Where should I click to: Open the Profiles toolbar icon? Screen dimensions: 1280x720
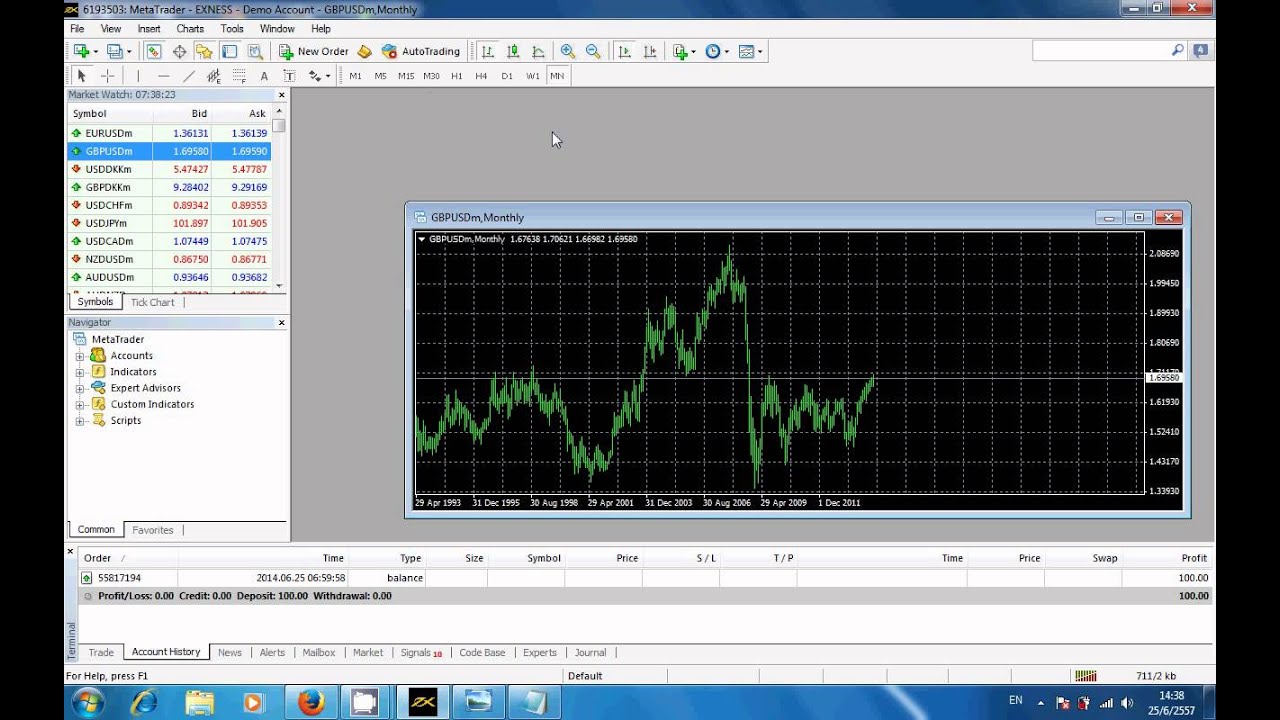[x=115, y=51]
